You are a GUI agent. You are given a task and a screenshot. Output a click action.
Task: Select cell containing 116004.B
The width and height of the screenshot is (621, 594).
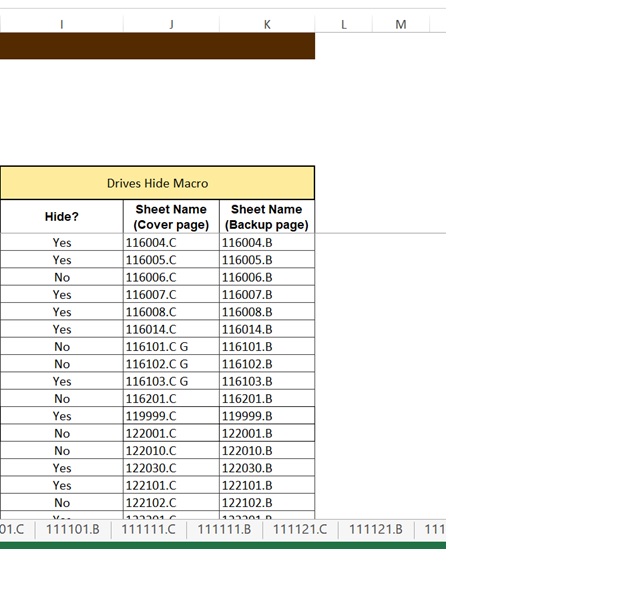click(267, 242)
